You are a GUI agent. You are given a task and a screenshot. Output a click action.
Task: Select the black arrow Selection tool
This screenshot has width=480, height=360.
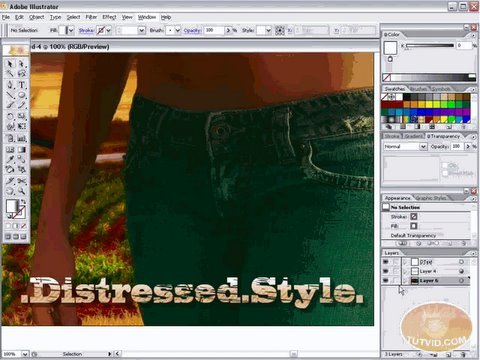coord(10,64)
